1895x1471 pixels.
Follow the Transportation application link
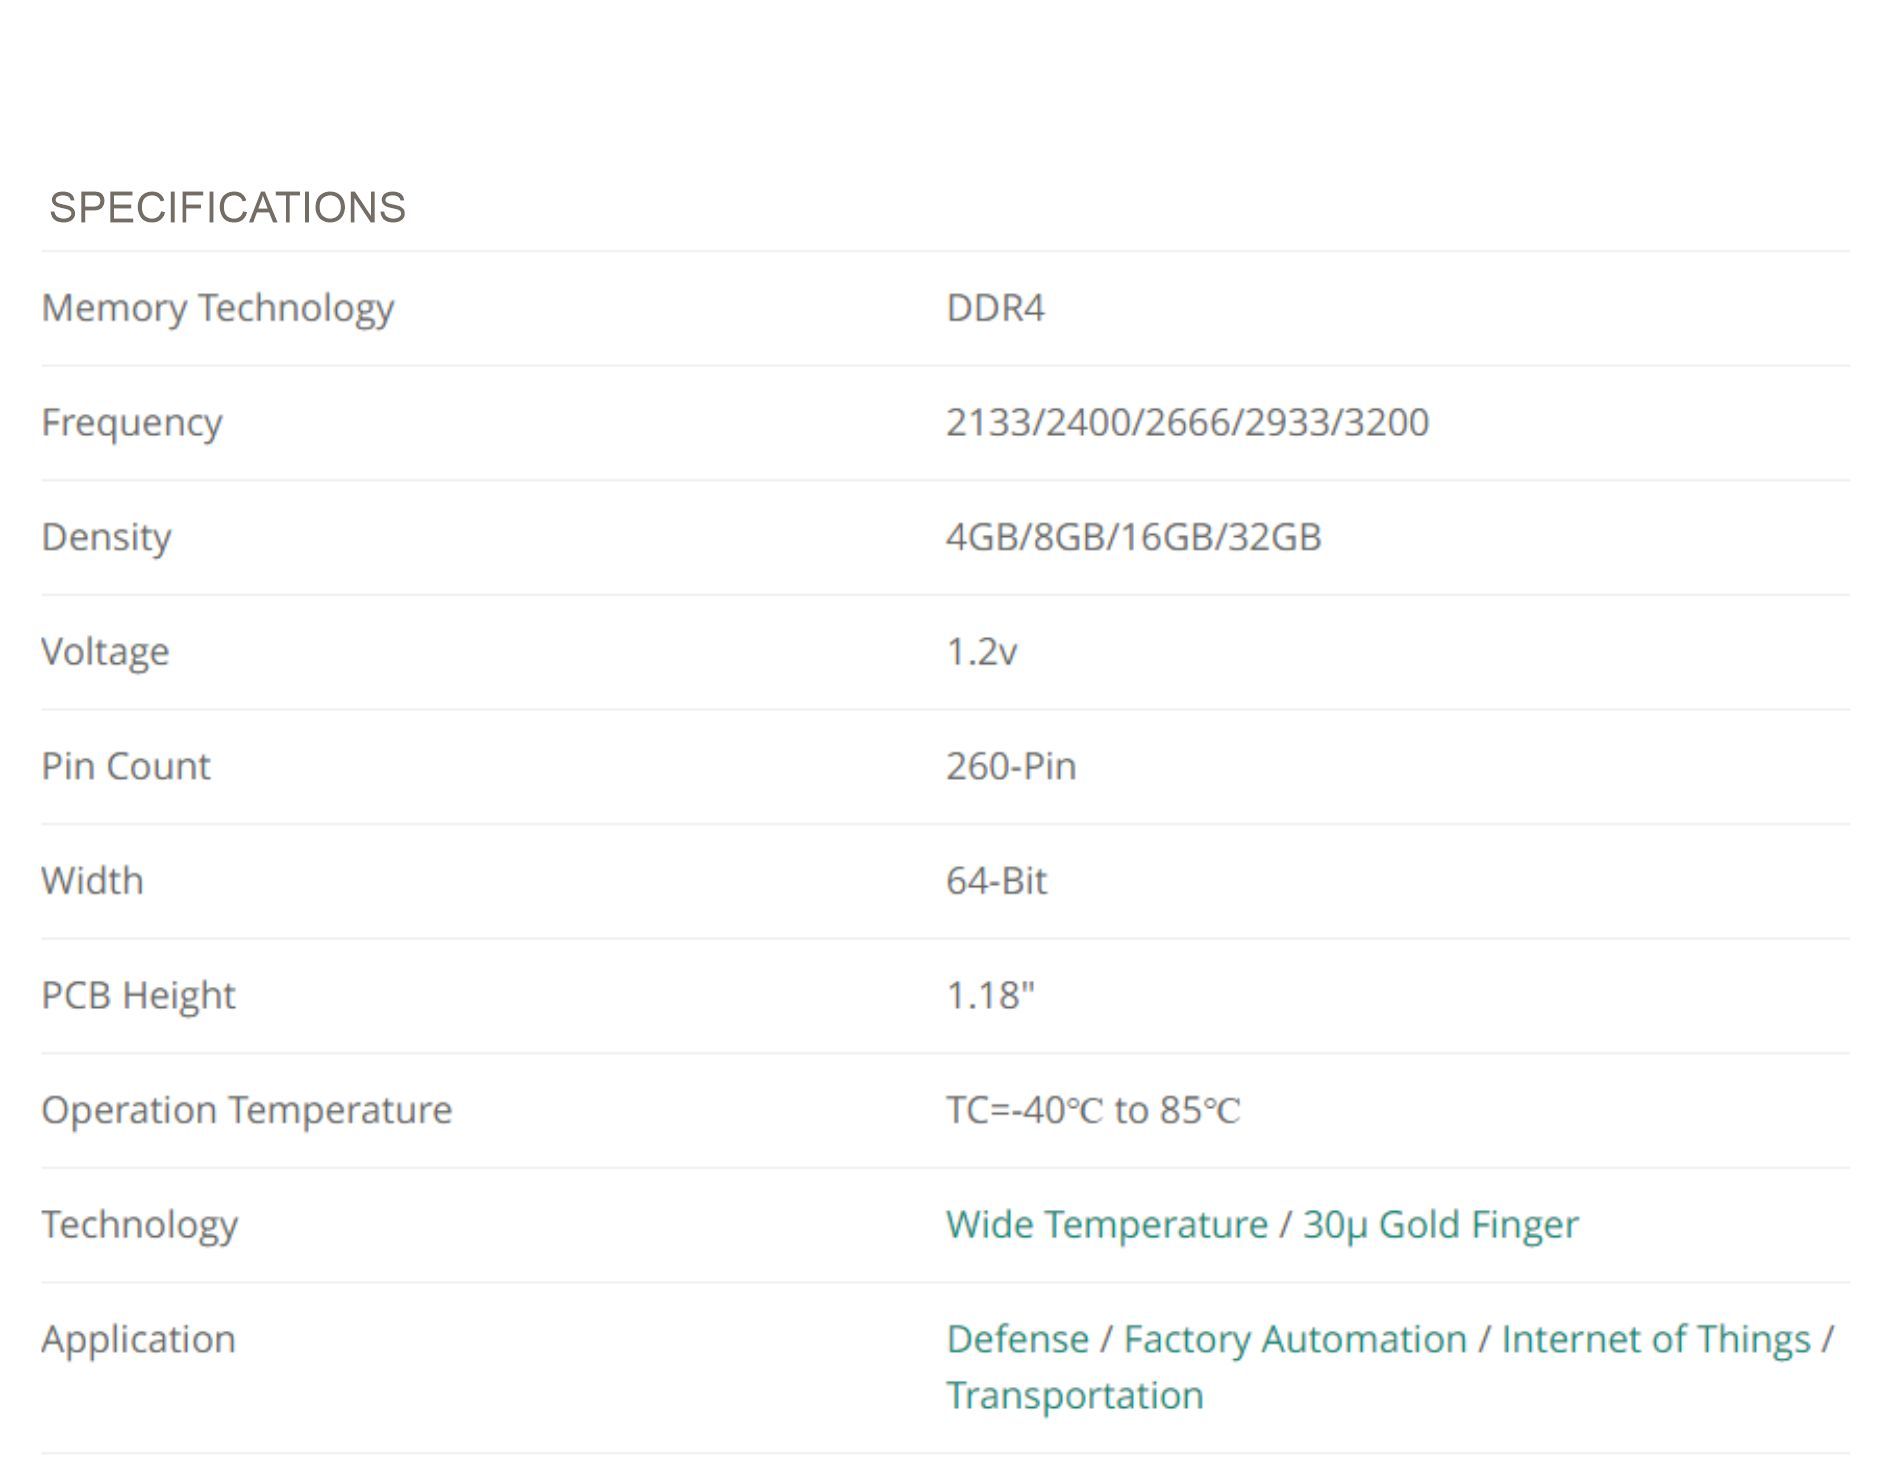pyautogui.click(x=1075, y=1396)
